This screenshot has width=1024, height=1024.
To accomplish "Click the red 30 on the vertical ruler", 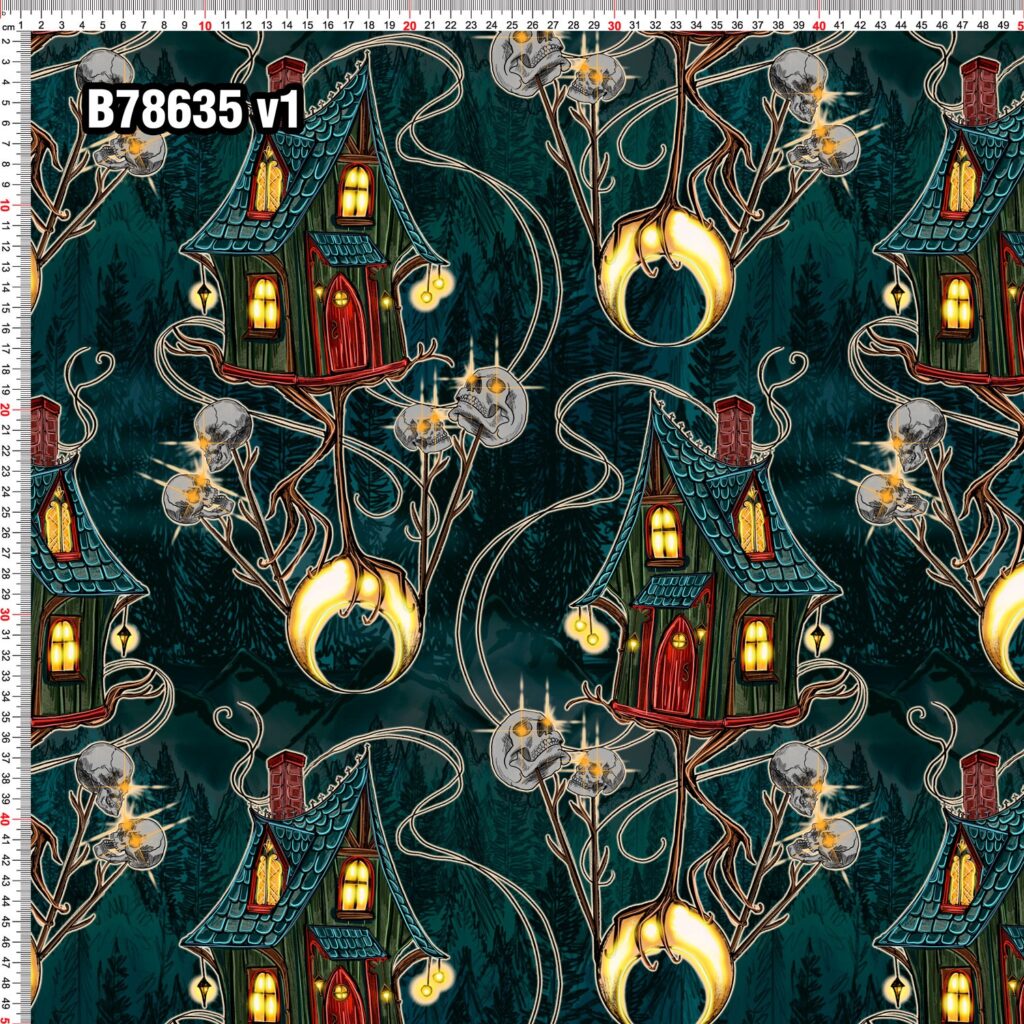I will (x=5, y=615).
